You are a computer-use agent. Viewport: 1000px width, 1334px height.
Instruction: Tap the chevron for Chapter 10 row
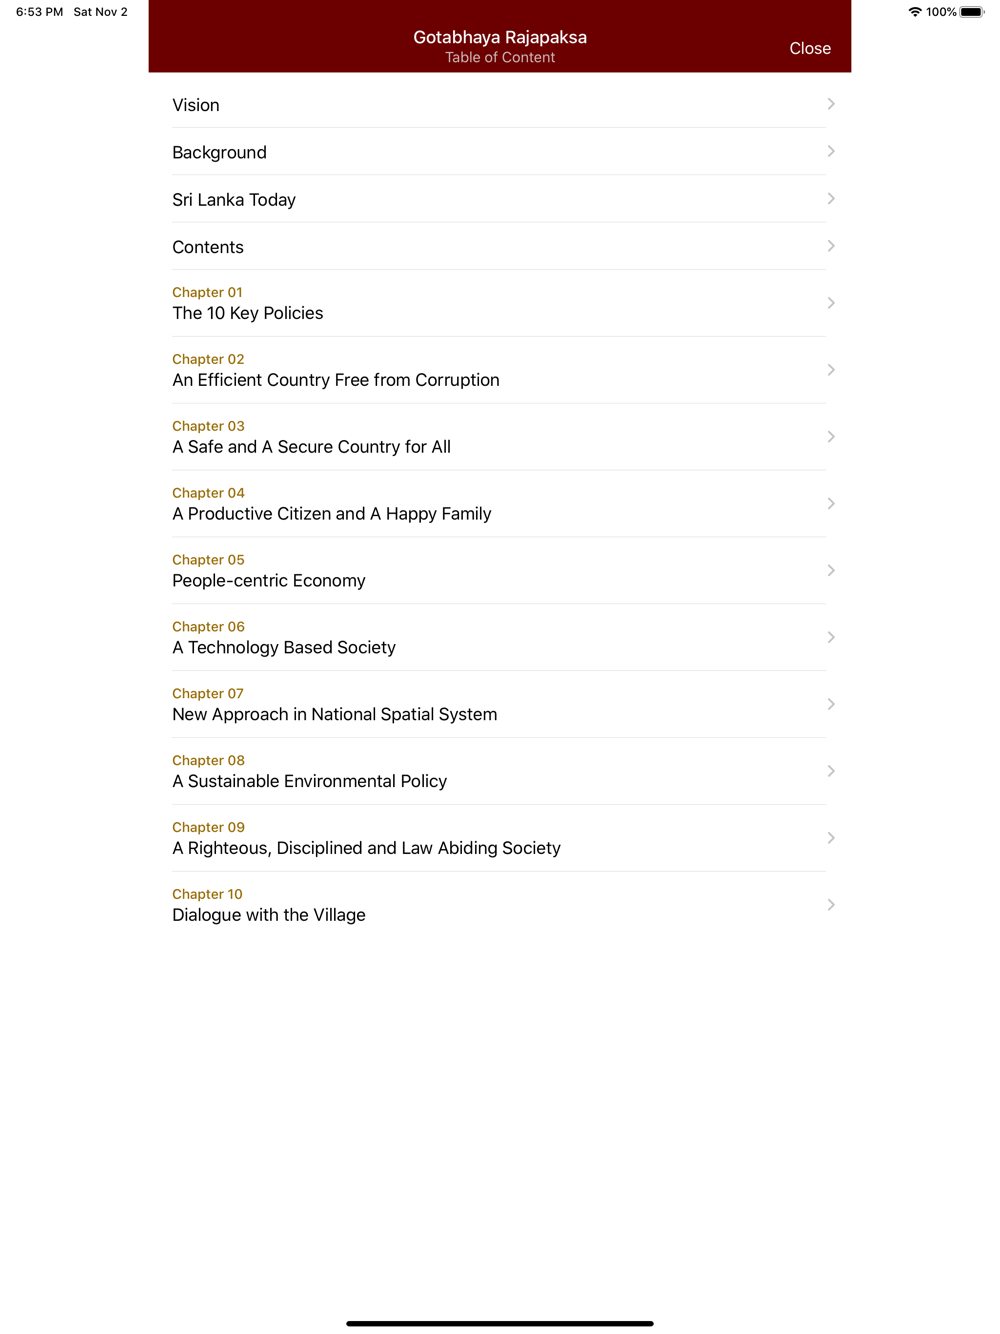point(831,905)
